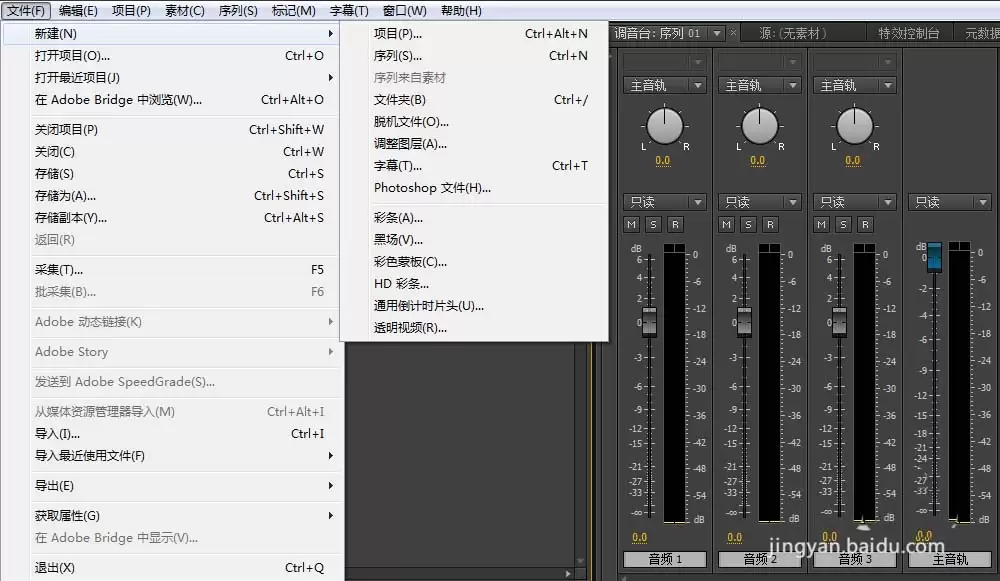Choose 序列(S)... from the 新建 submenu
1000x581 pixels.
[x=398, y=56]
